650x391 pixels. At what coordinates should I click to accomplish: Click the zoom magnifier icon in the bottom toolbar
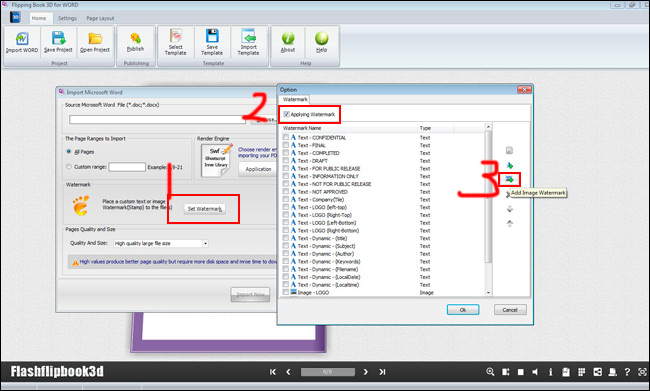point(490,372)
